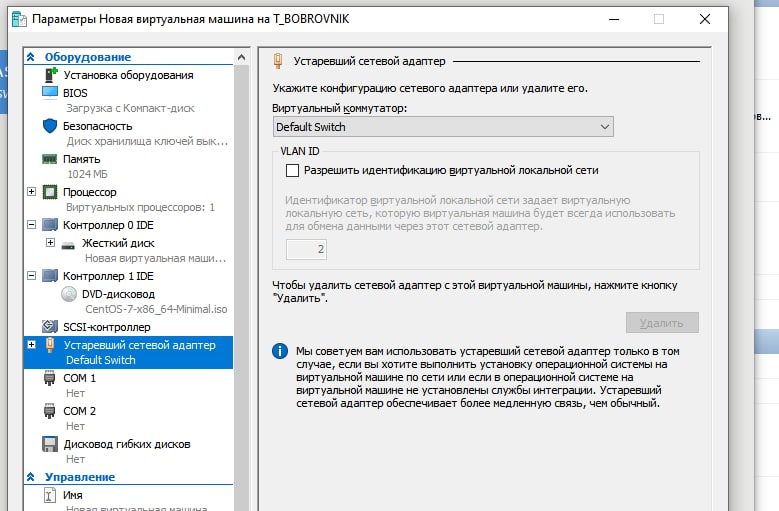Collapse the Контроллер 1 IDE node

tap(31, 275)
